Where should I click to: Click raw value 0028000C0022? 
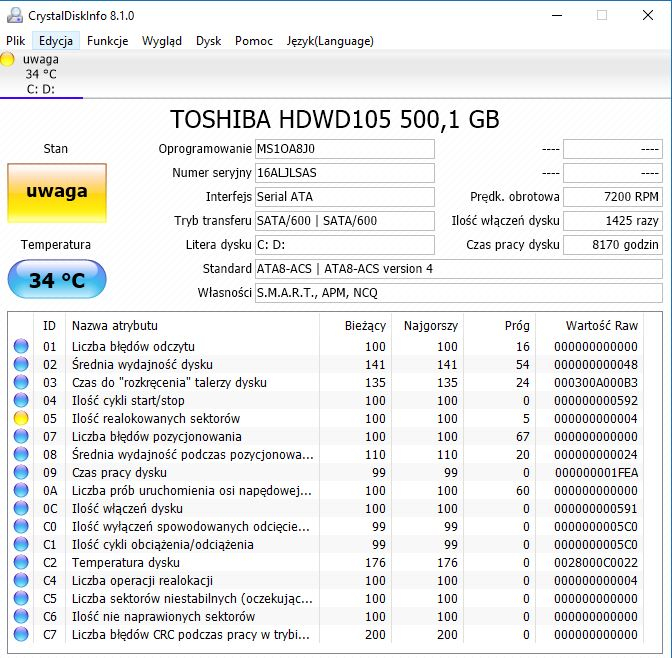pos(596,562)
